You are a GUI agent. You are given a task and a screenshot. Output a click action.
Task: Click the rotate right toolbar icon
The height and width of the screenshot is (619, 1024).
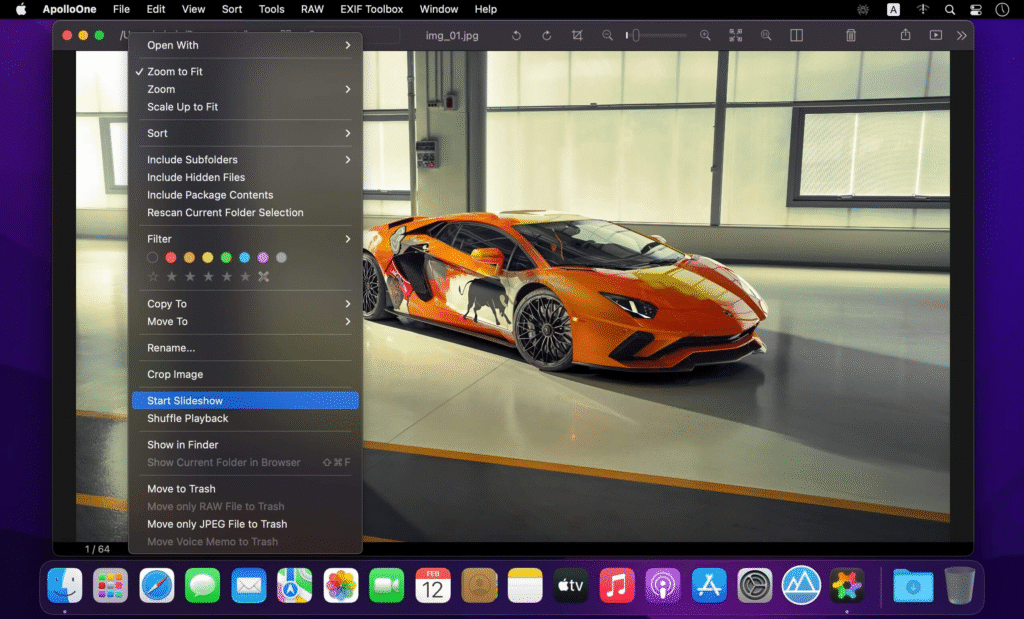coord(547,35)
